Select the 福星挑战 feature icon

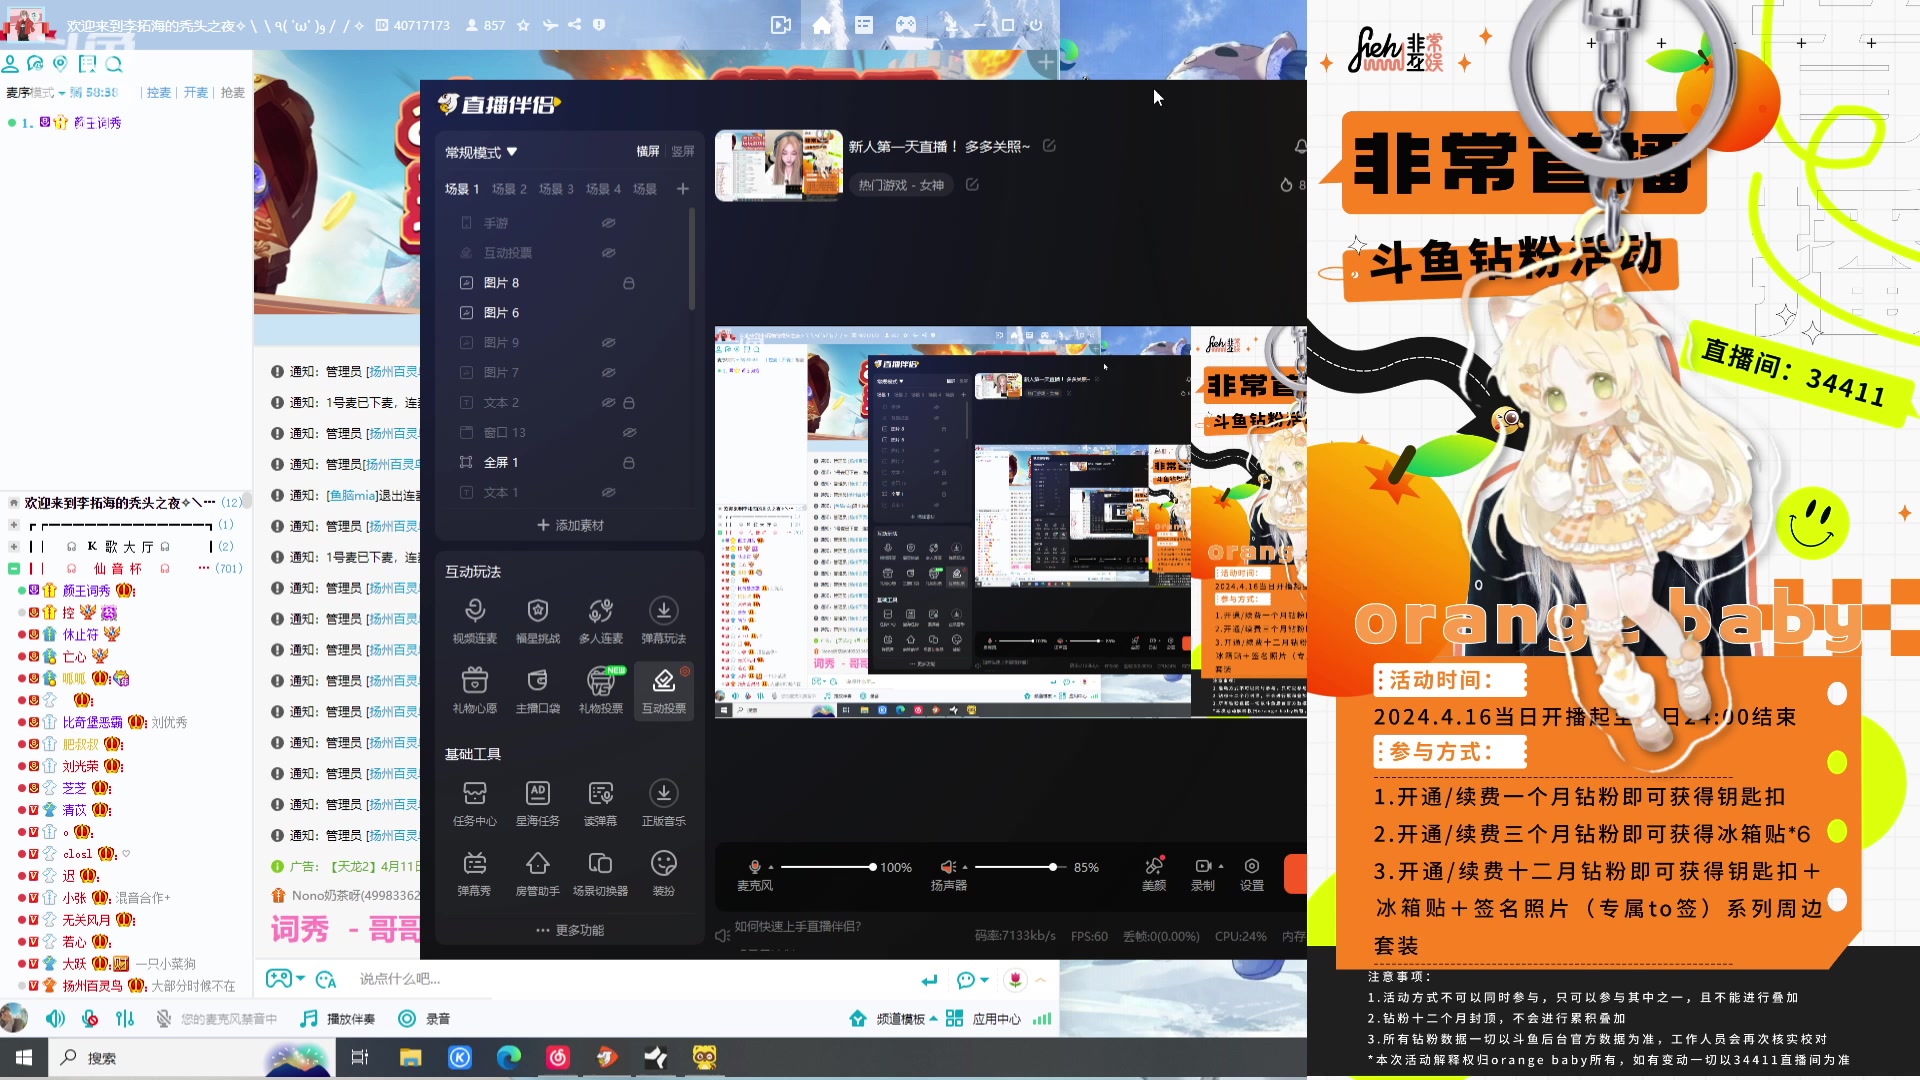click(x=537, y=620)
